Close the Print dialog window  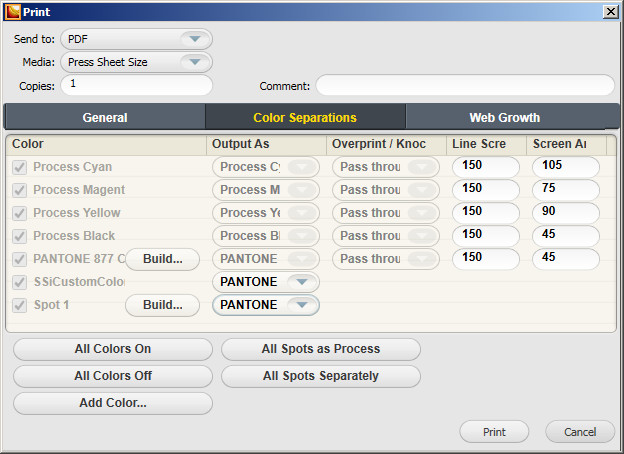tap(611, 11)
